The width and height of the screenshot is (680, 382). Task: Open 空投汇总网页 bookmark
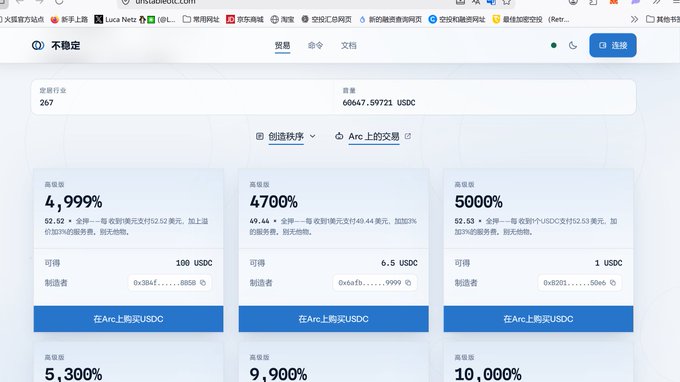coord(327,20)
